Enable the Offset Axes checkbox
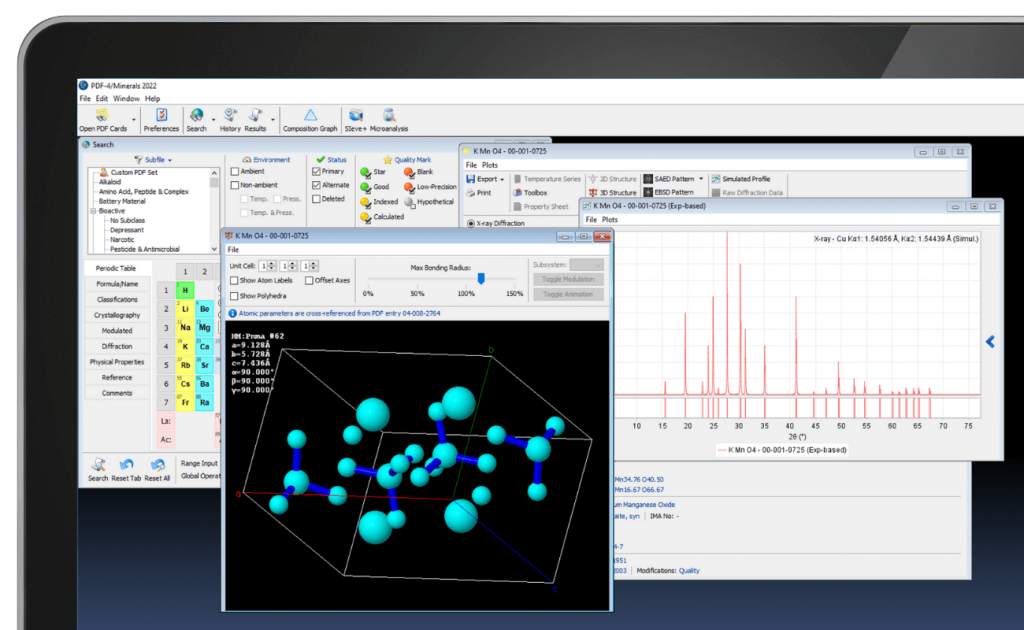Screen dimensions: 1024x630 [309, 281]
